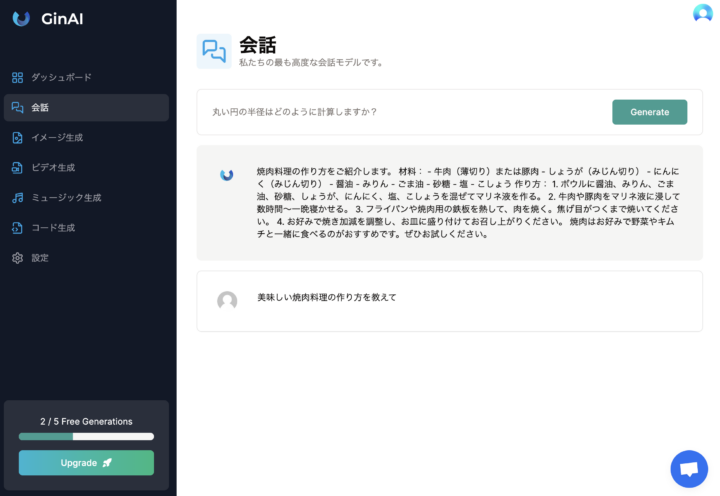The image size is (720, 496).
Task: Select the 会話 menu item
Action: point(86,107)
